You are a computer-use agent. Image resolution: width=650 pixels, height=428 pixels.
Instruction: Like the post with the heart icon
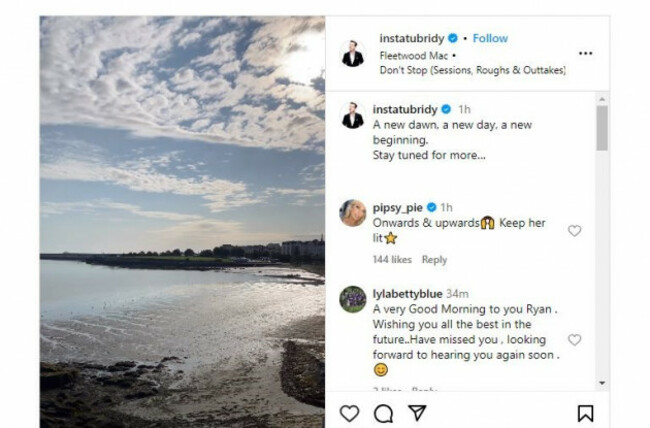click(349, 412)
